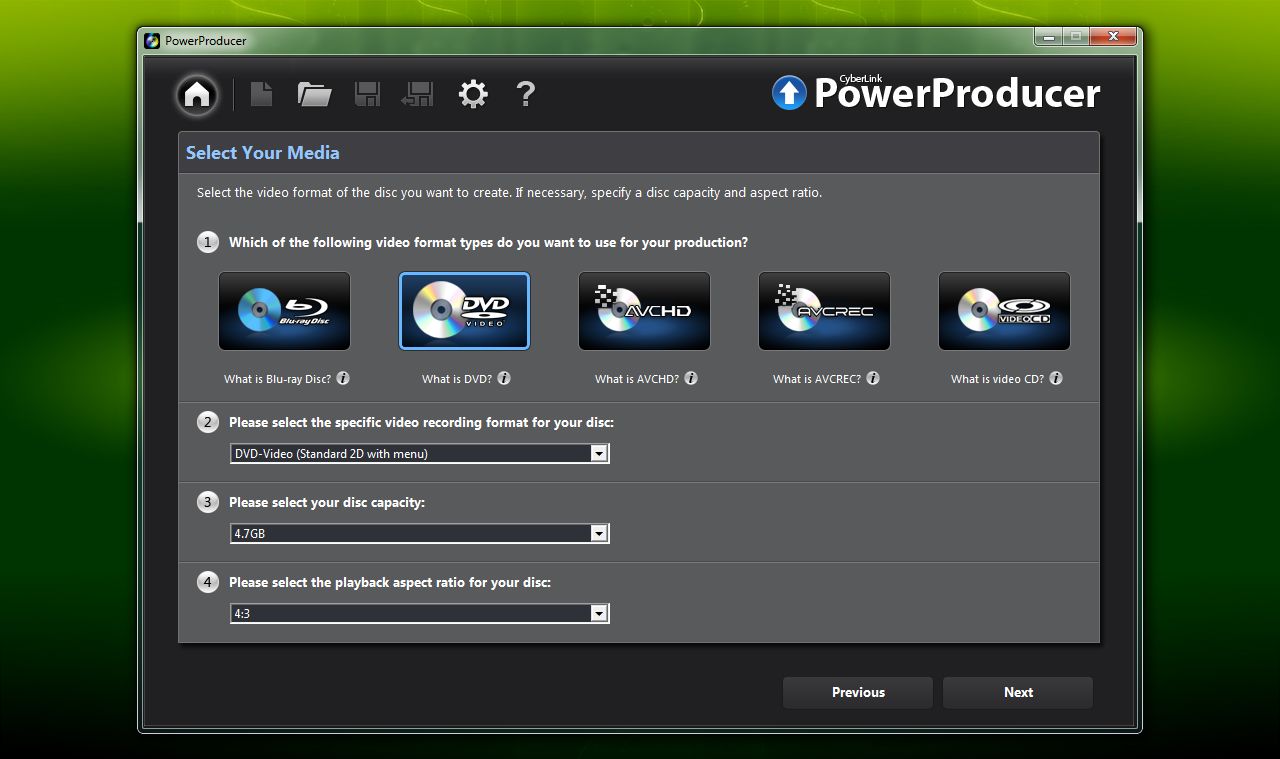Click the Previous button
Screen dimensions: 1280x759
pyautogui.click(x=858, y=692)
